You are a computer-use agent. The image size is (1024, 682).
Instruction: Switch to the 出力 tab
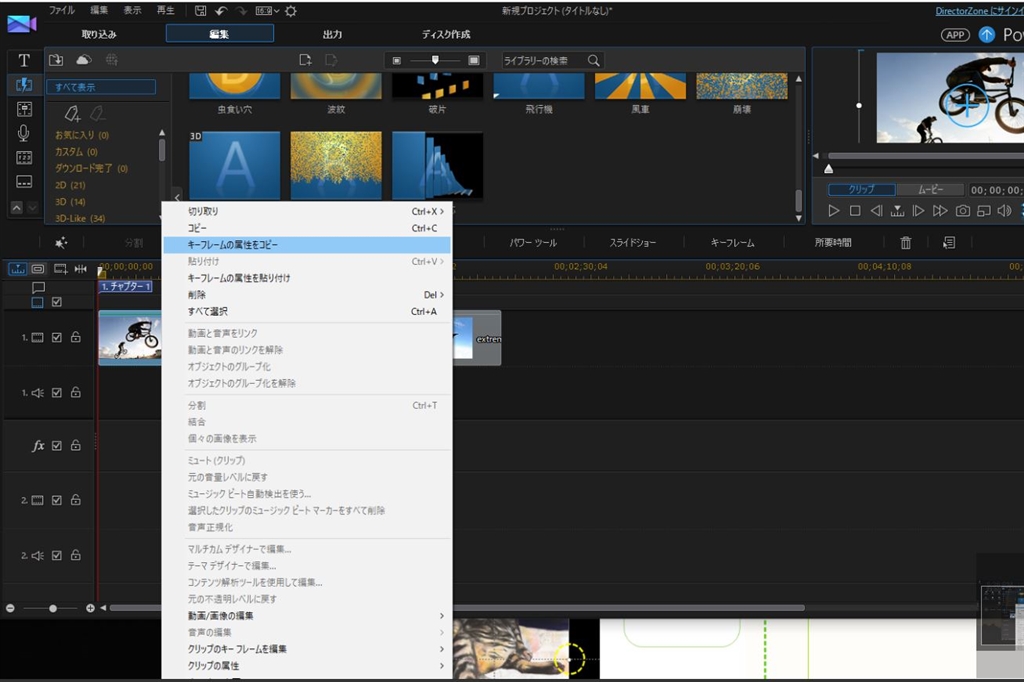pos(332,34)
